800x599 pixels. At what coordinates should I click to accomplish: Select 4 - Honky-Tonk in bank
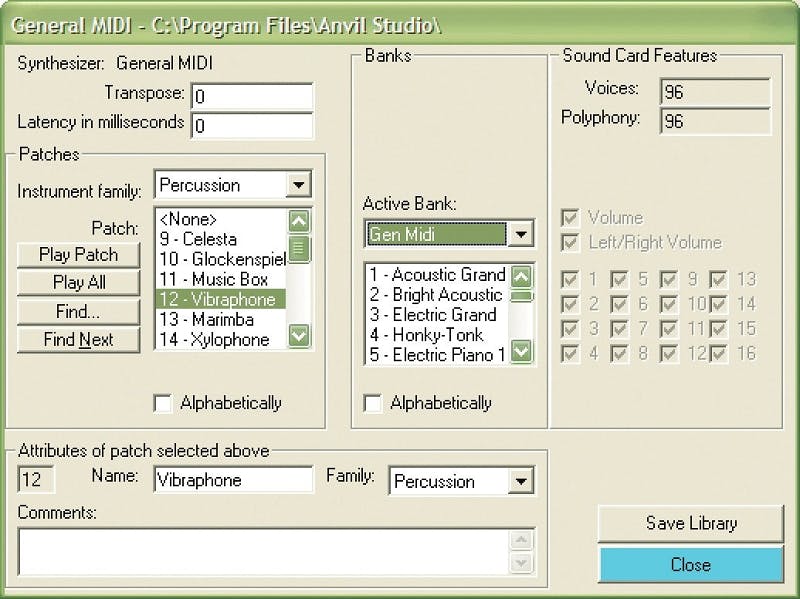437,335
